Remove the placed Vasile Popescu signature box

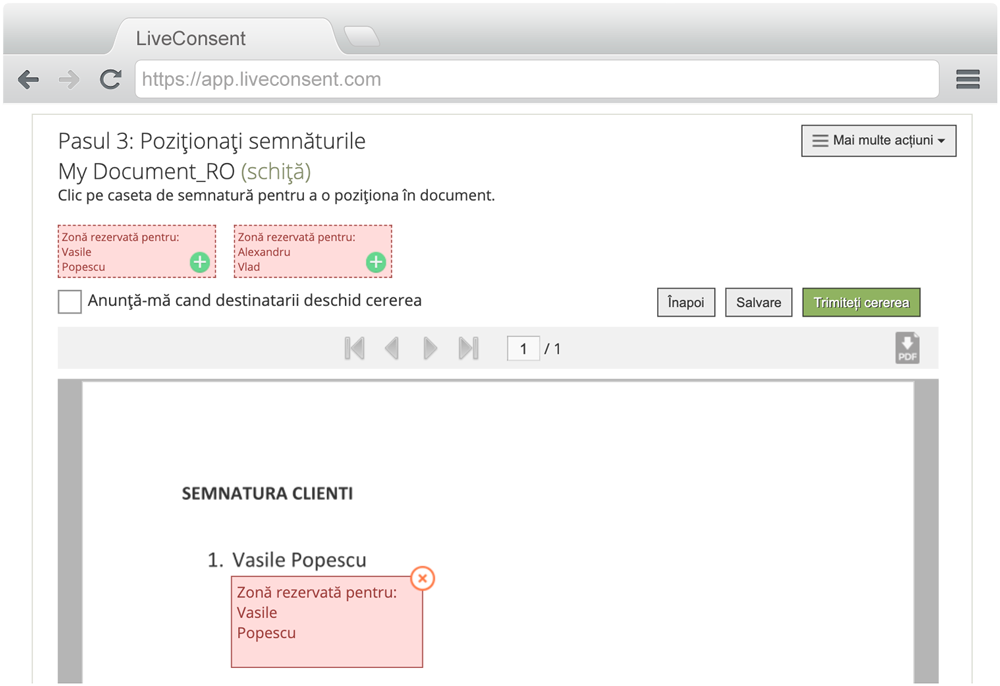pos(423,578)
